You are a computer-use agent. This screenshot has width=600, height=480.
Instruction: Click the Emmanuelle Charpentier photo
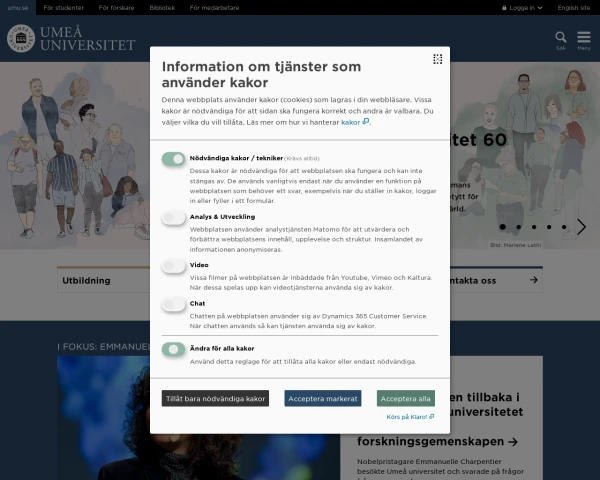(198, 418)
